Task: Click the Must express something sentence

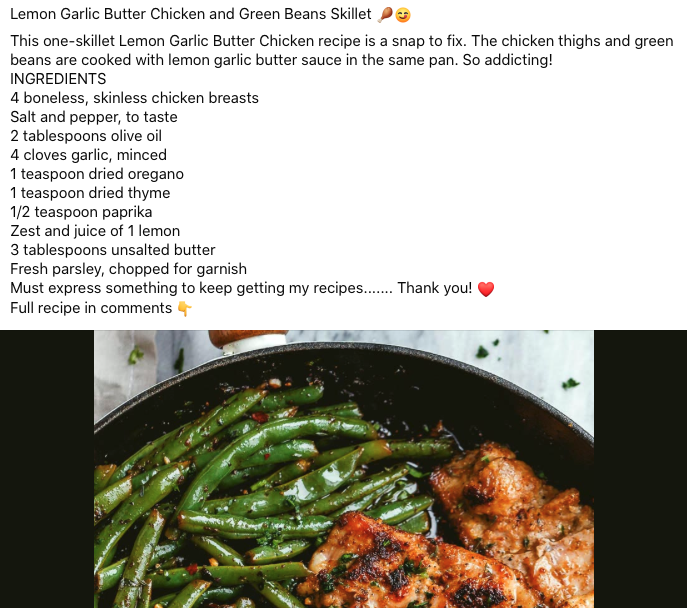Action: point(241,288)
